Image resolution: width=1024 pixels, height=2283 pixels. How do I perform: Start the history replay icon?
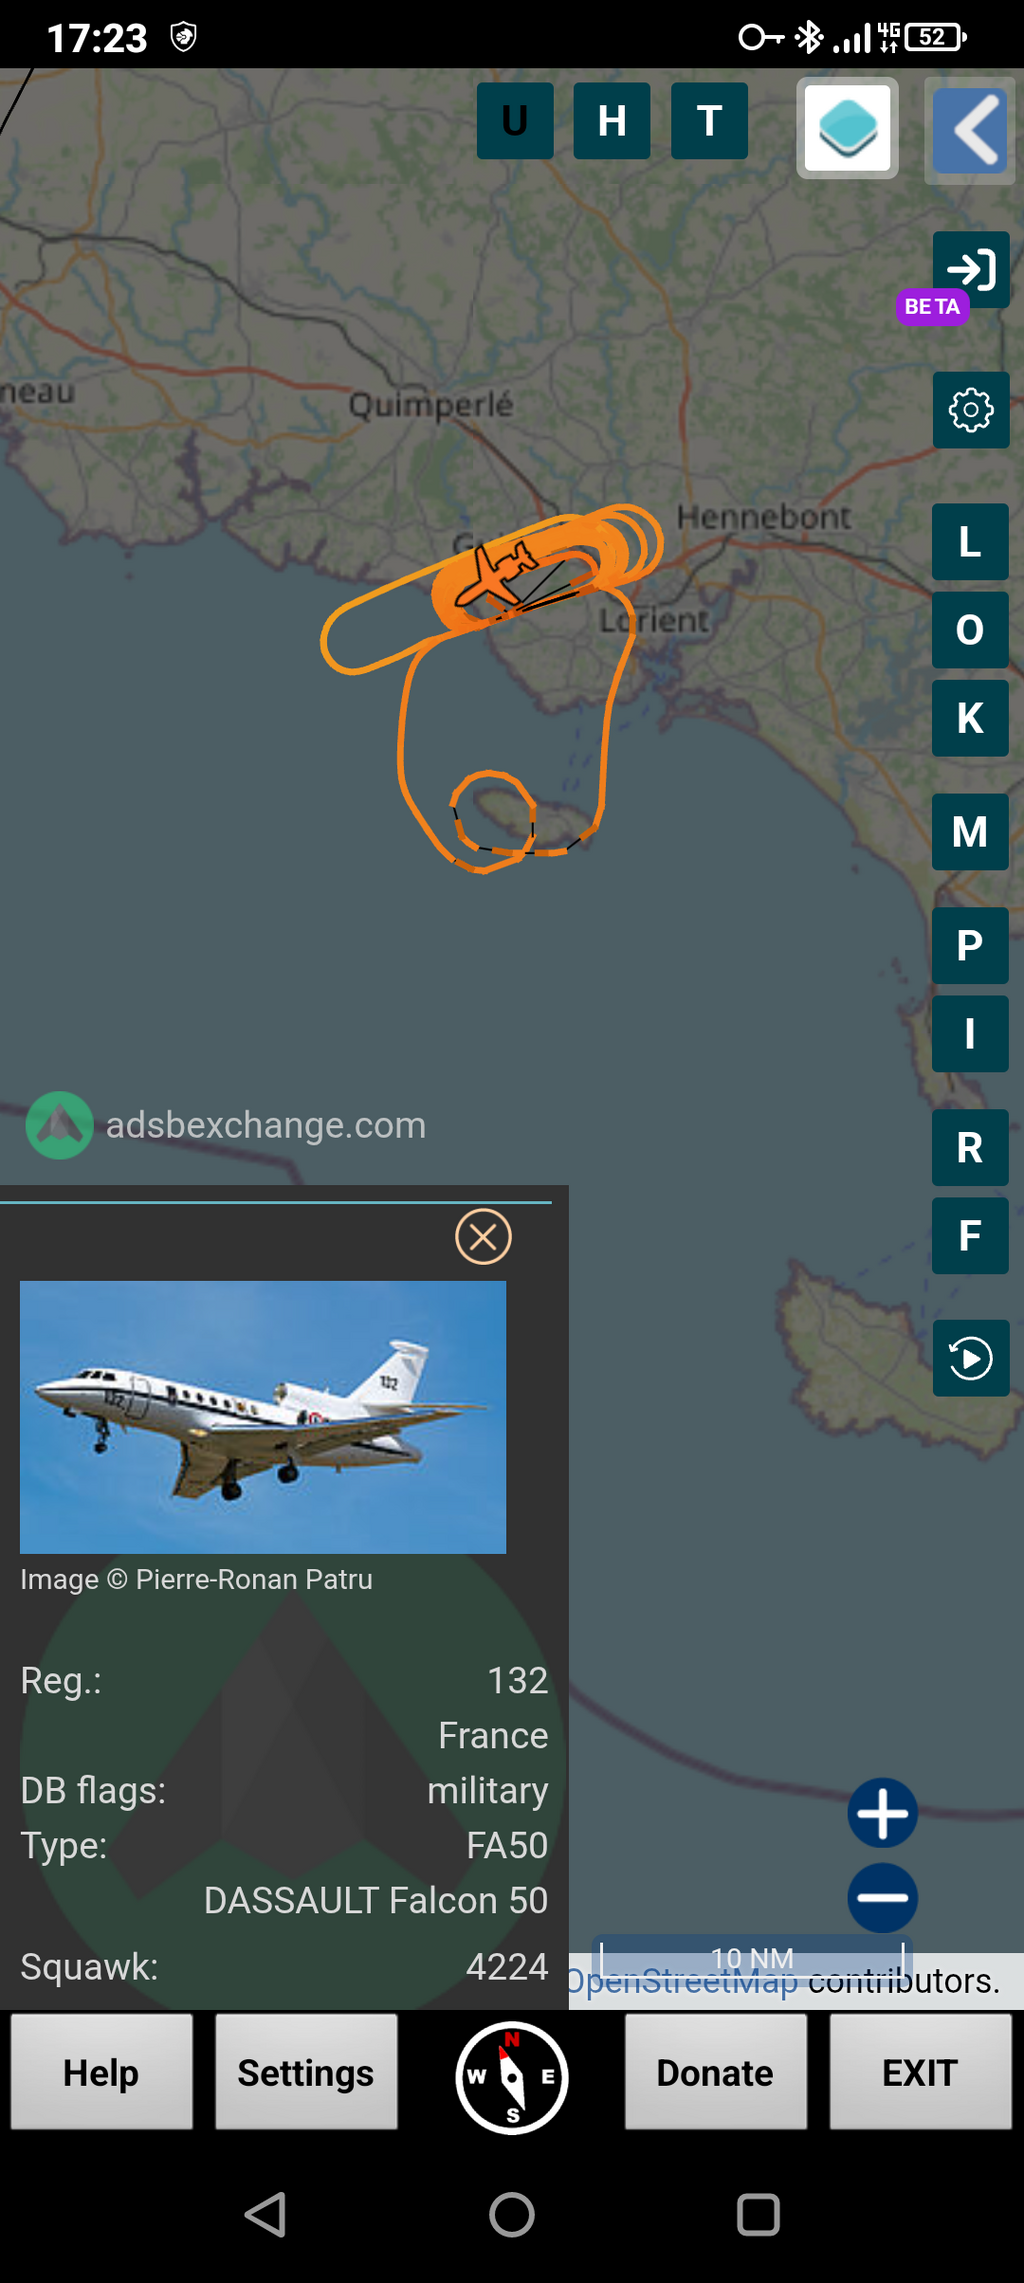point(971,1358)
